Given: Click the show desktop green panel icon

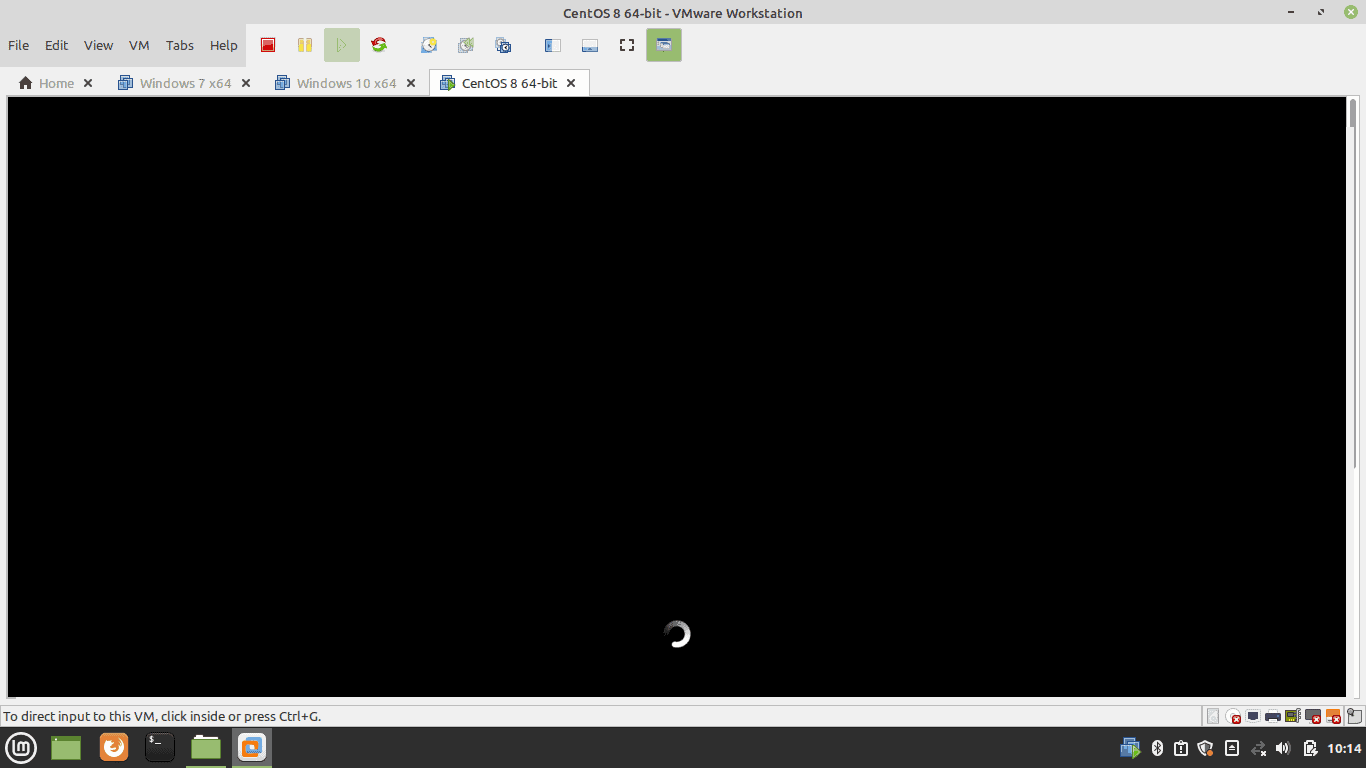Looking at the screenshot, I should point(66,747).
